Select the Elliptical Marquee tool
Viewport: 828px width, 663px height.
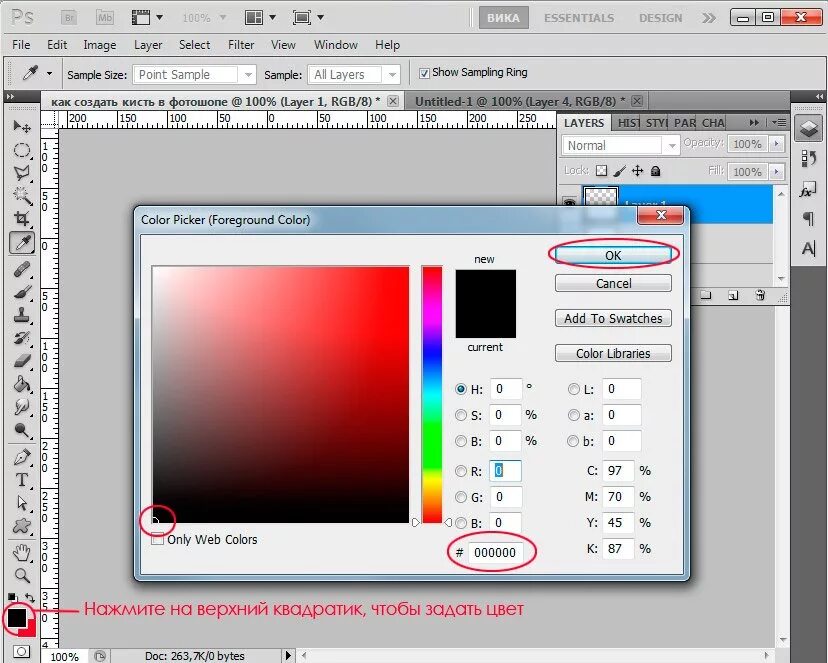click(22, 150)
